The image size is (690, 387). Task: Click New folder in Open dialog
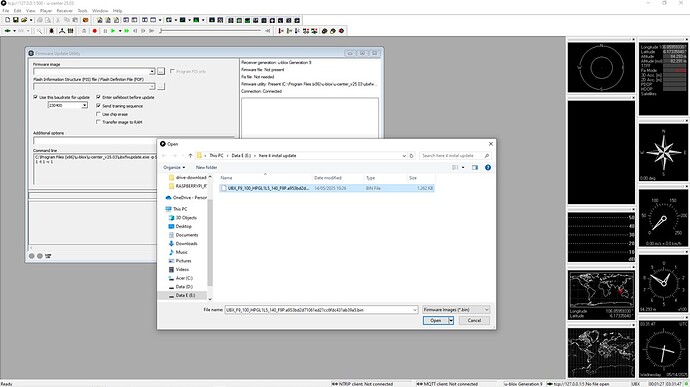click(206, 167)
